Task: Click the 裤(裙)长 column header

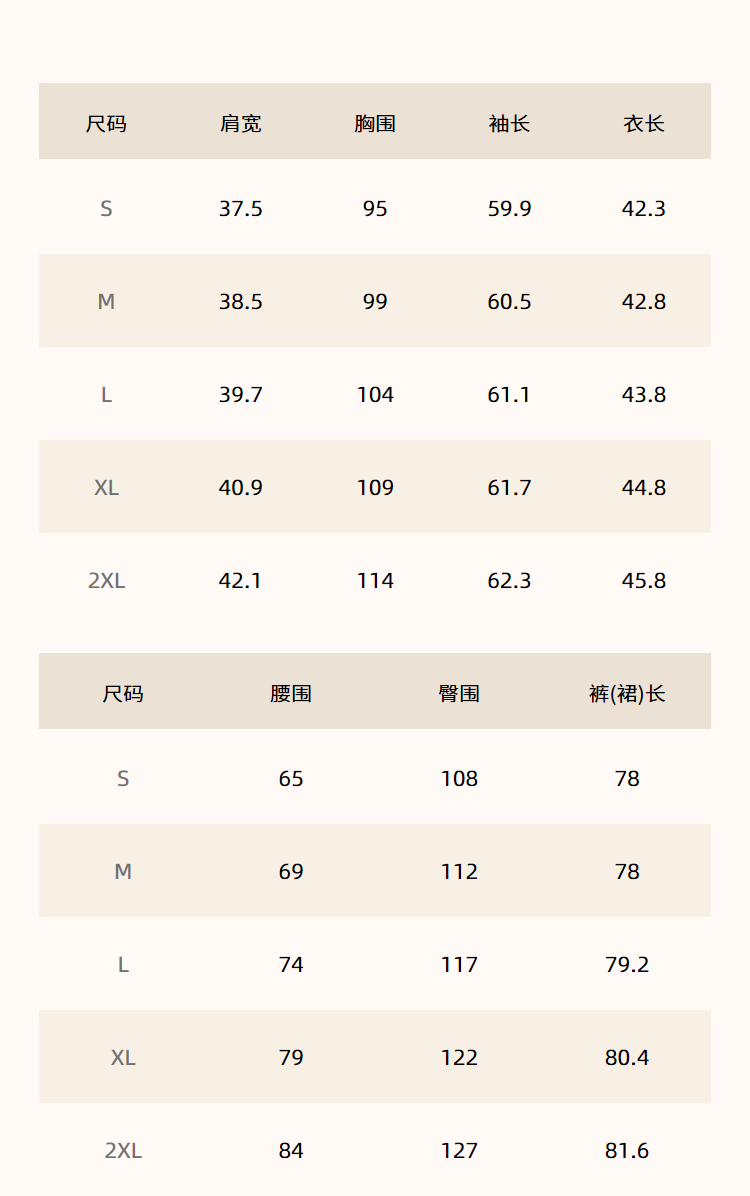Action: (x=627, y=694)
